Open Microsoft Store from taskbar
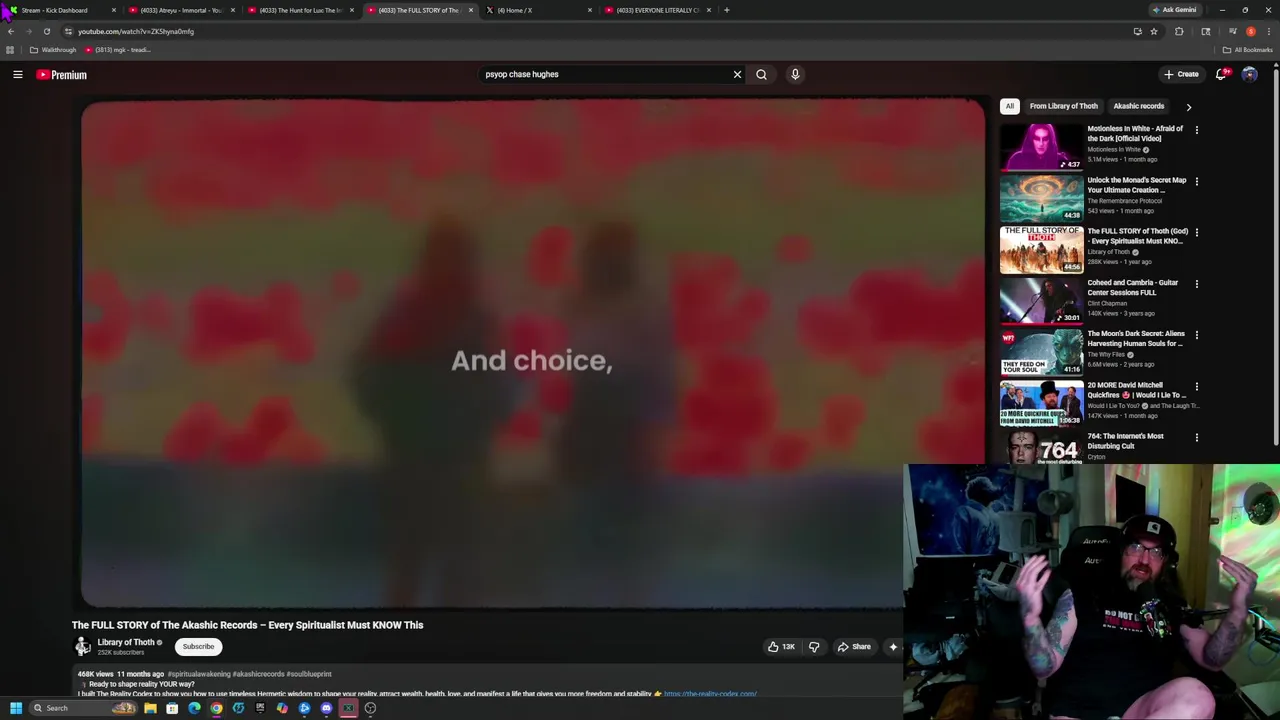 click(x=172, y=708)
